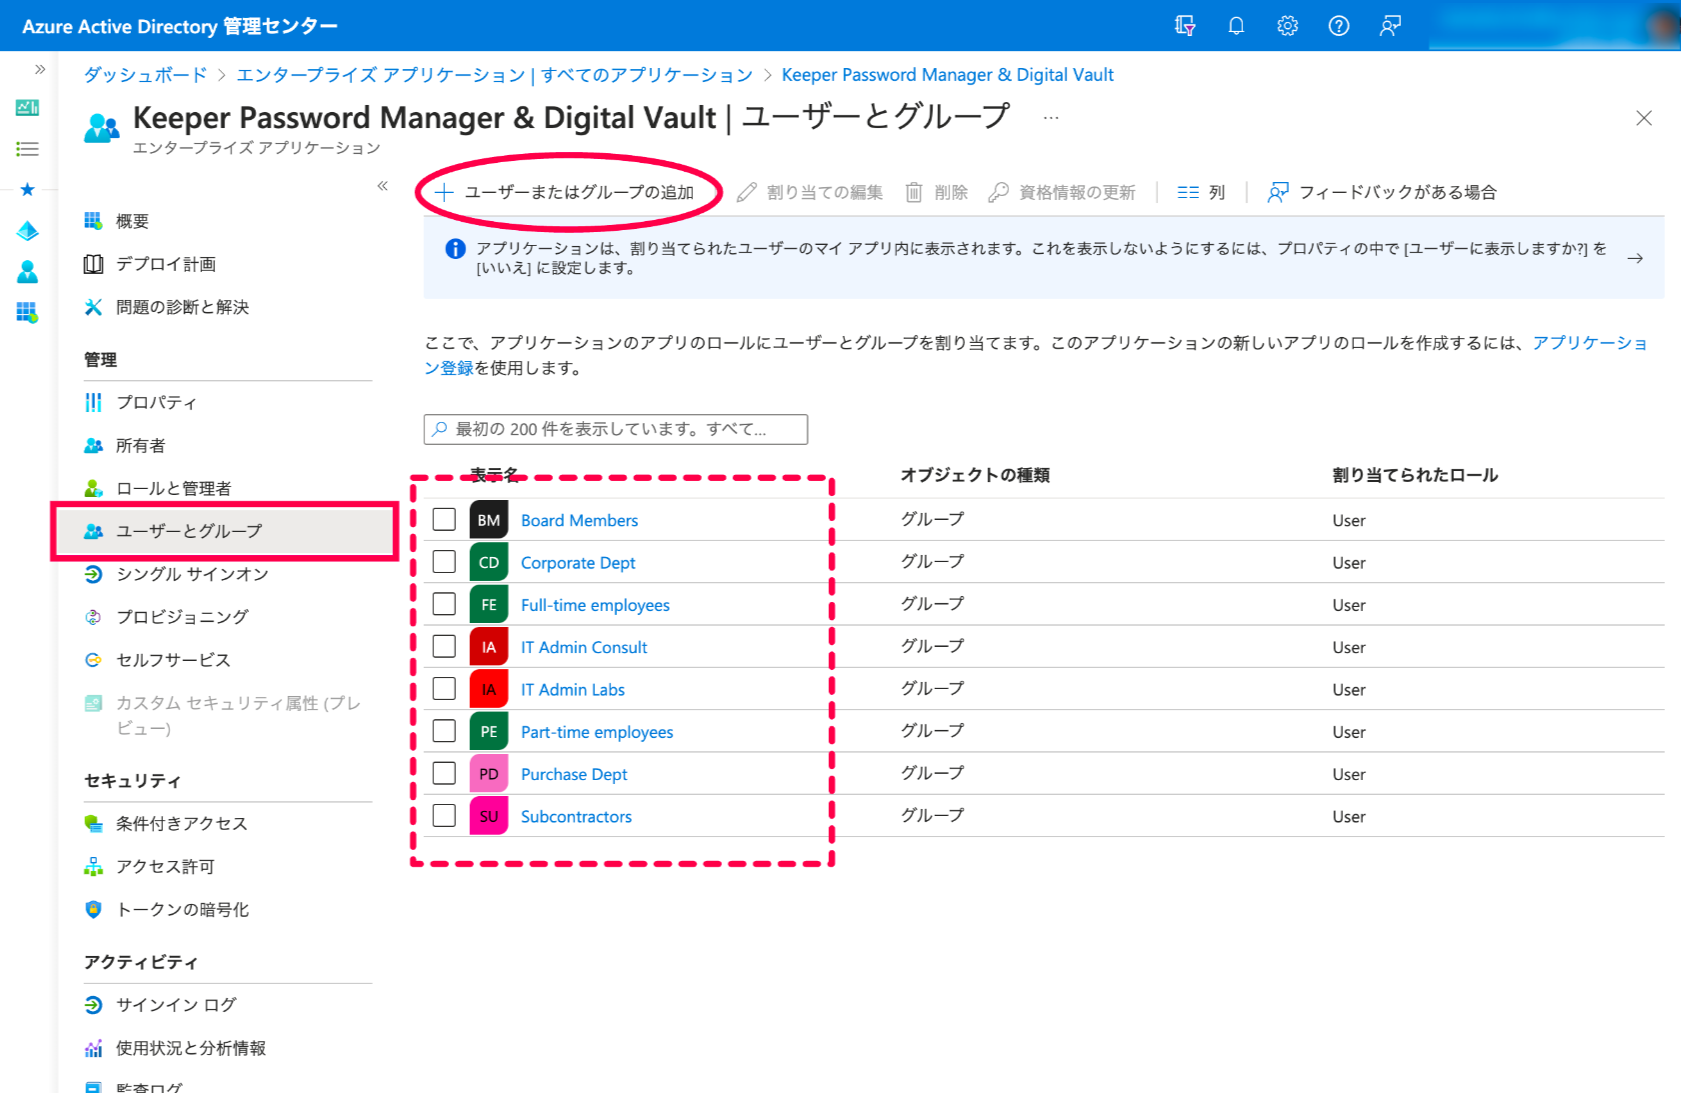
Task: Open the Full-time employees group link
Action: pyautogui.click(x=595, y=605)
